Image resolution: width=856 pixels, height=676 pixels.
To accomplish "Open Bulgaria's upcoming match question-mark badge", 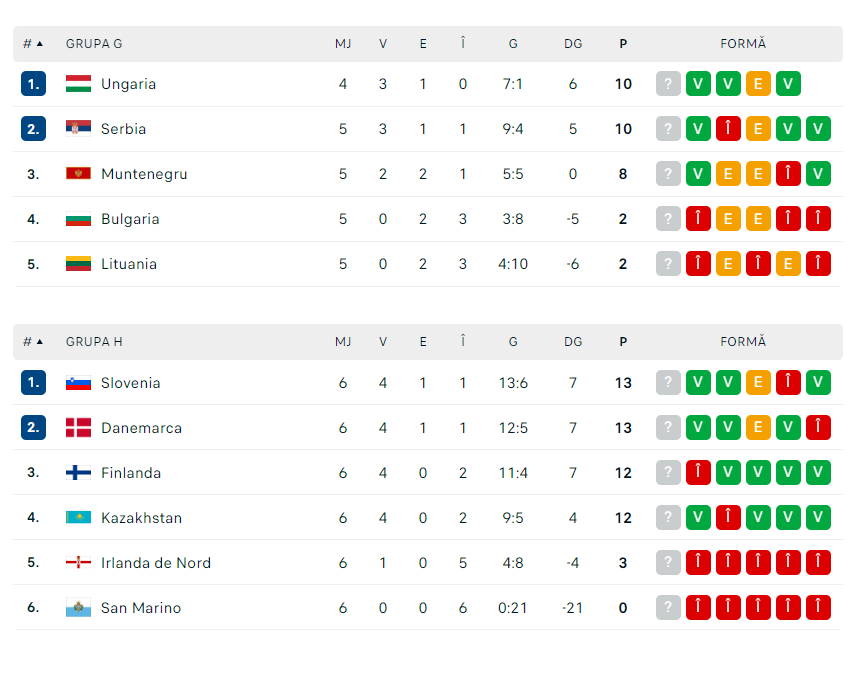I will point(668,219).
